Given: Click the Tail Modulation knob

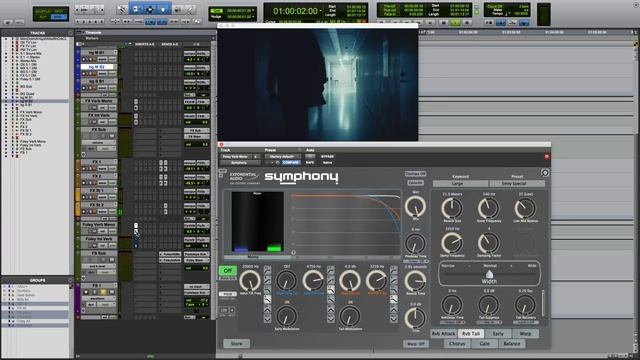Looking at the screenshot, I should click(350, 316).
